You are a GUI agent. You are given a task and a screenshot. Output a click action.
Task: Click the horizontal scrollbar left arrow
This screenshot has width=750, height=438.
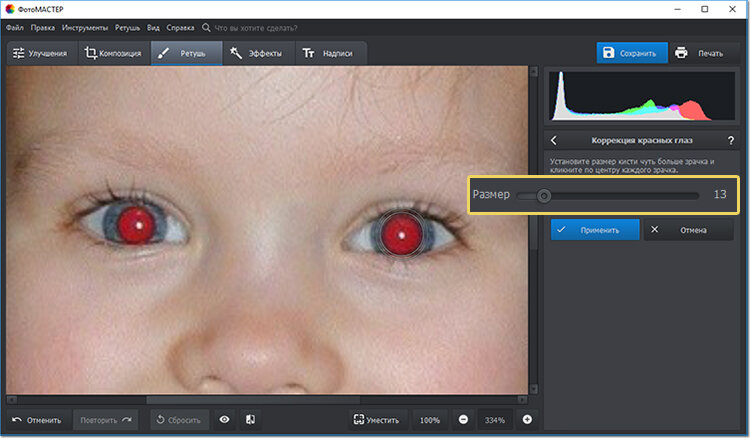tap(12, 400)
